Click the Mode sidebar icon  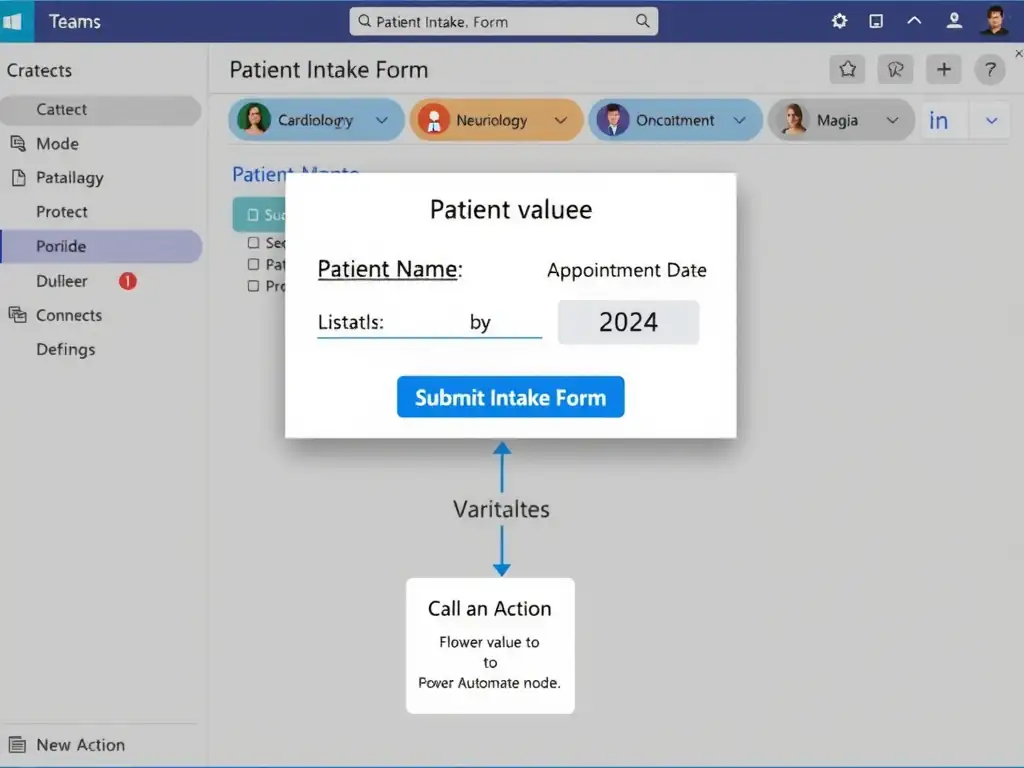[18, 143]
